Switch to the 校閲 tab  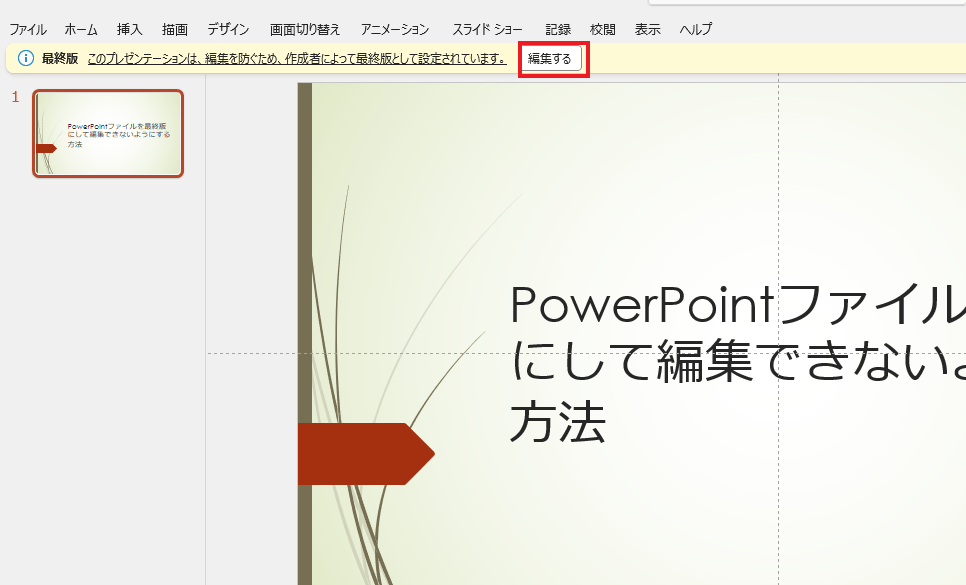point(603,30)
